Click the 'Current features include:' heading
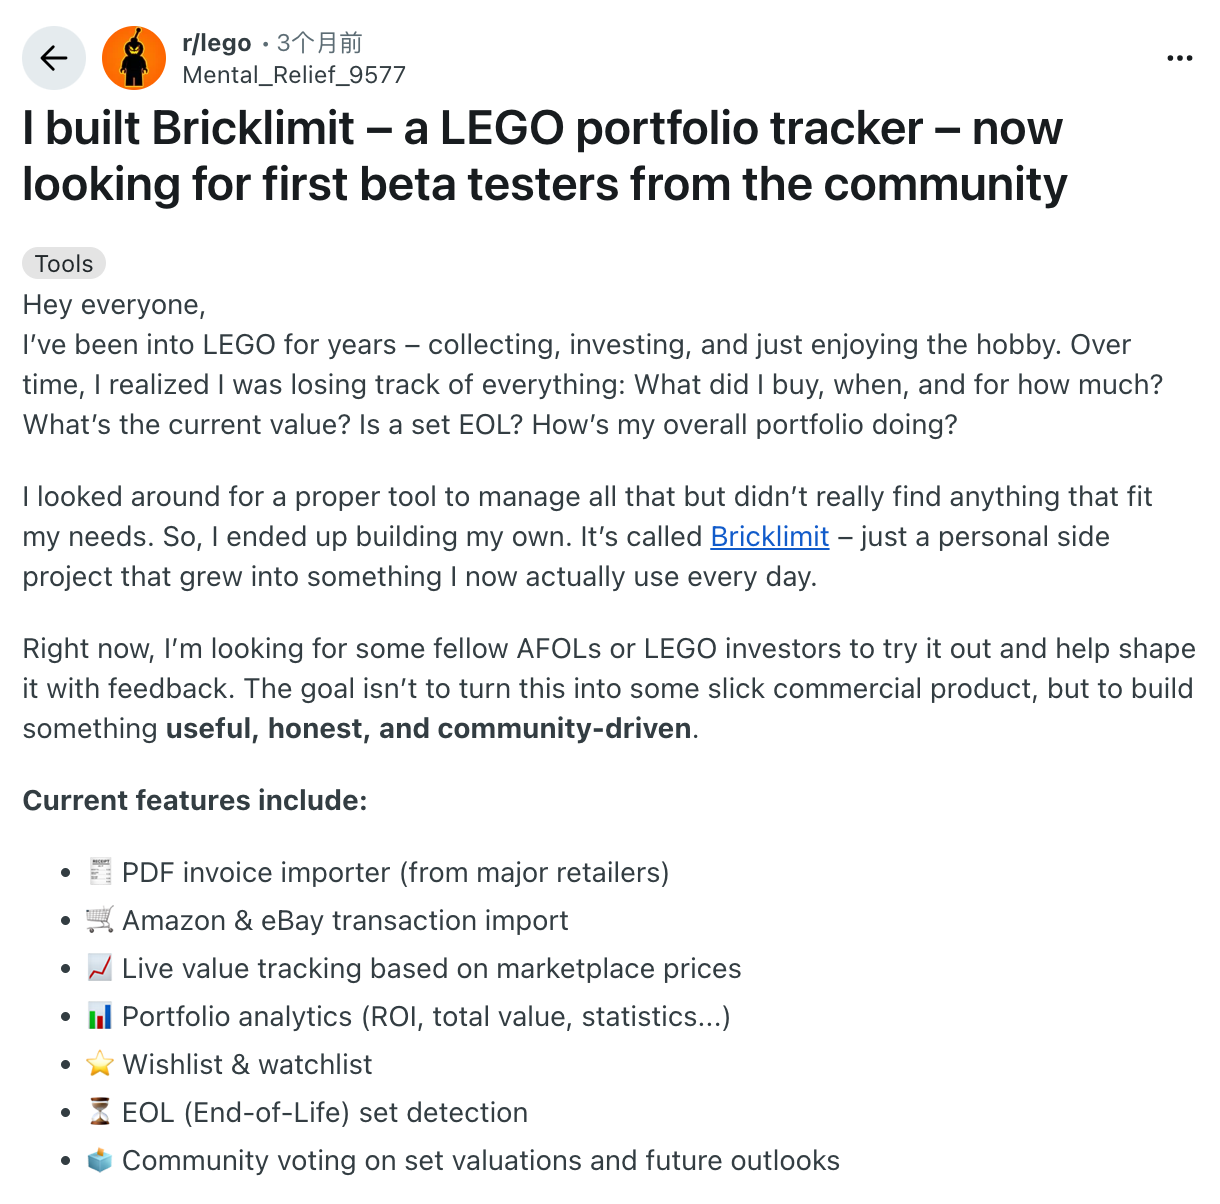Screen dimensions: 1220x1204 (195, 801)
